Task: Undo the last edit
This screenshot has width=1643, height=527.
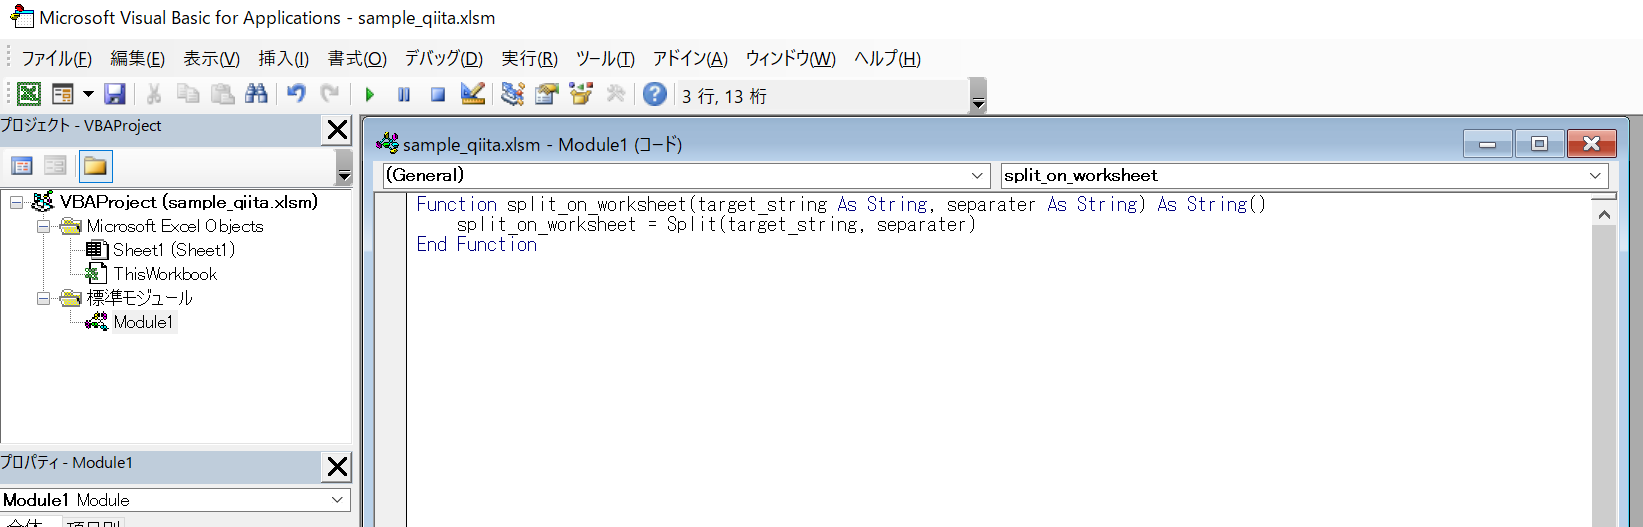Action: pos(296,94)
